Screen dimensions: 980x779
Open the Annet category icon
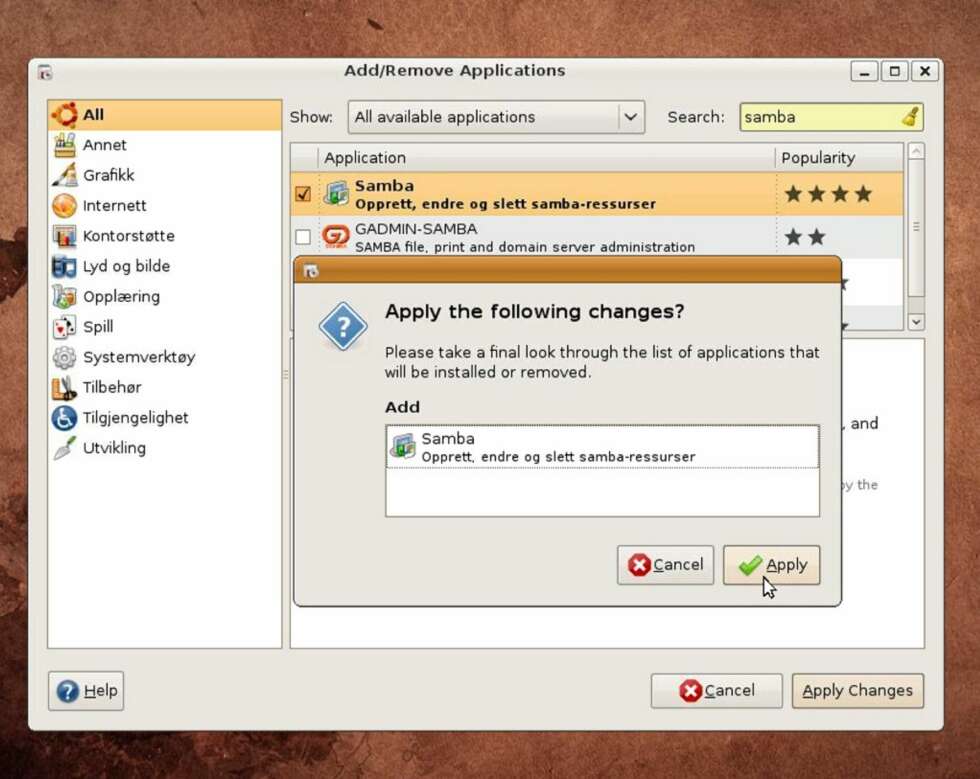tap(64, 145)
